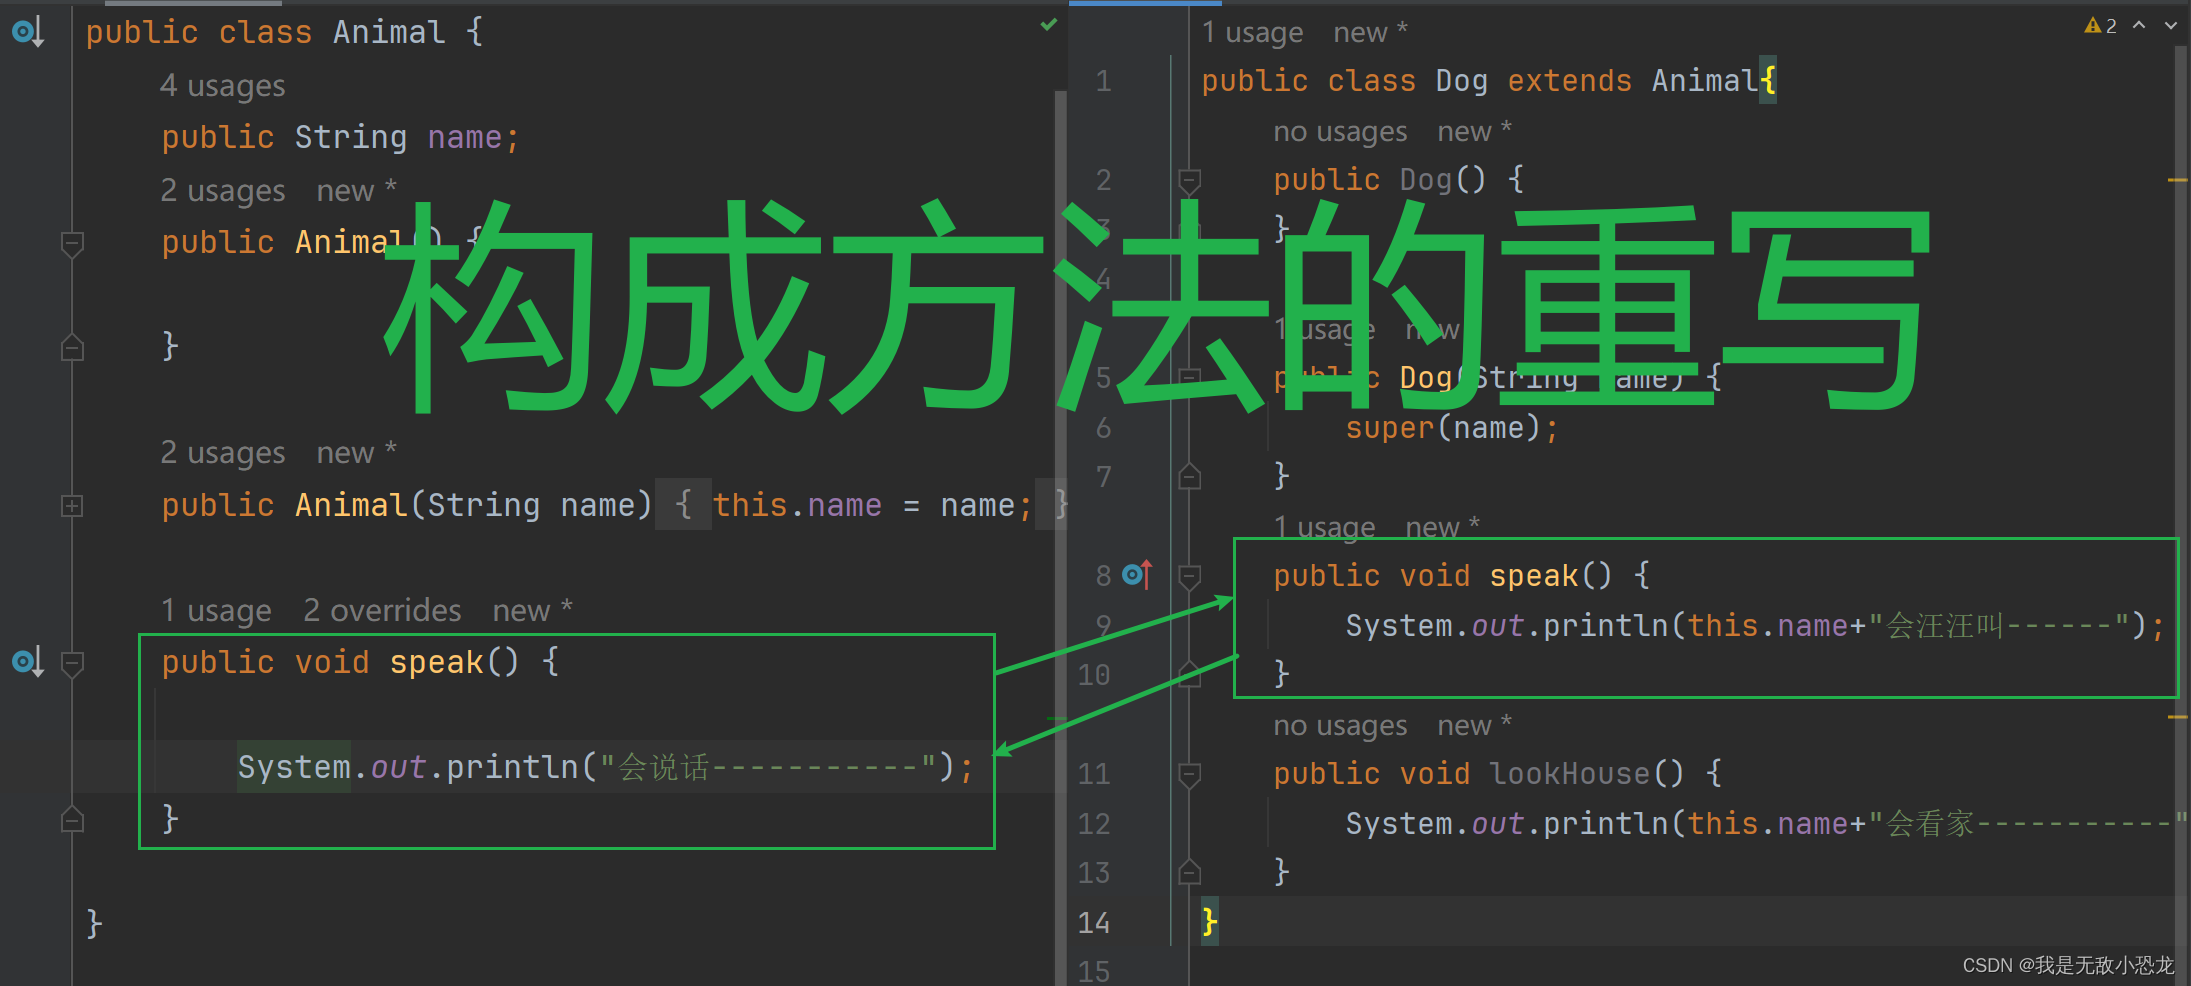Click the overriding-method gutter icon on Dog line 8

click(1137, 574)
